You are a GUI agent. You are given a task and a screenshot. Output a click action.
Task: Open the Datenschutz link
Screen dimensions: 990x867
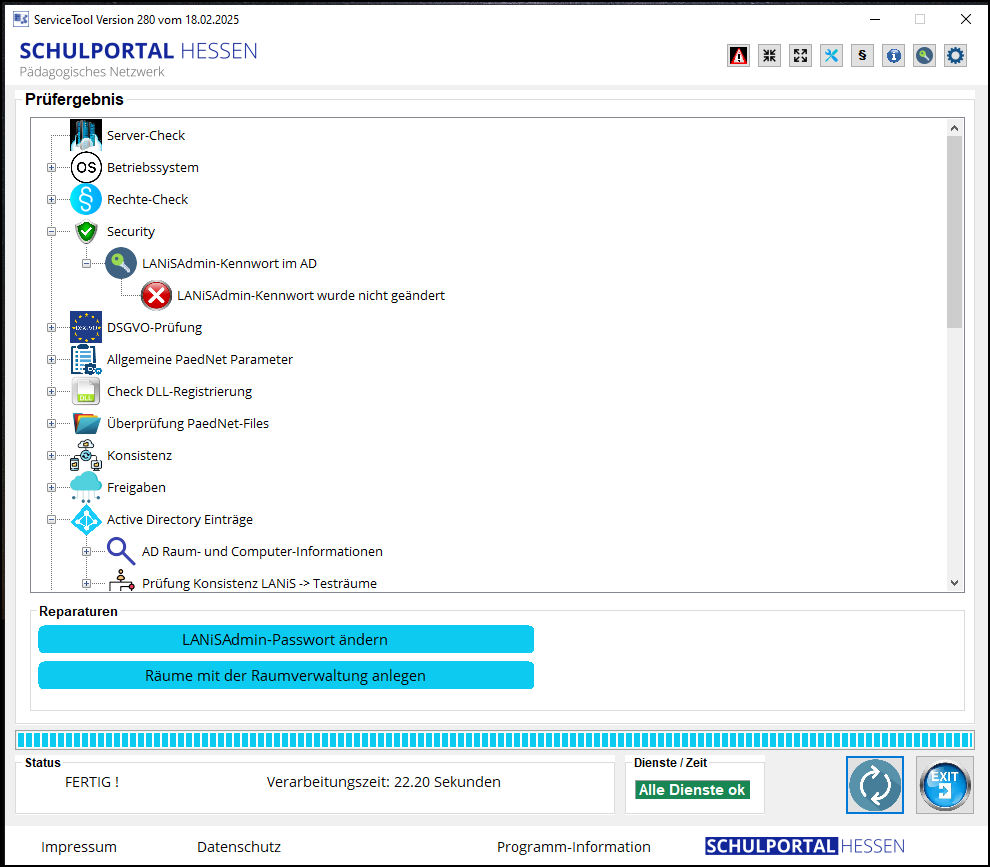239,847
